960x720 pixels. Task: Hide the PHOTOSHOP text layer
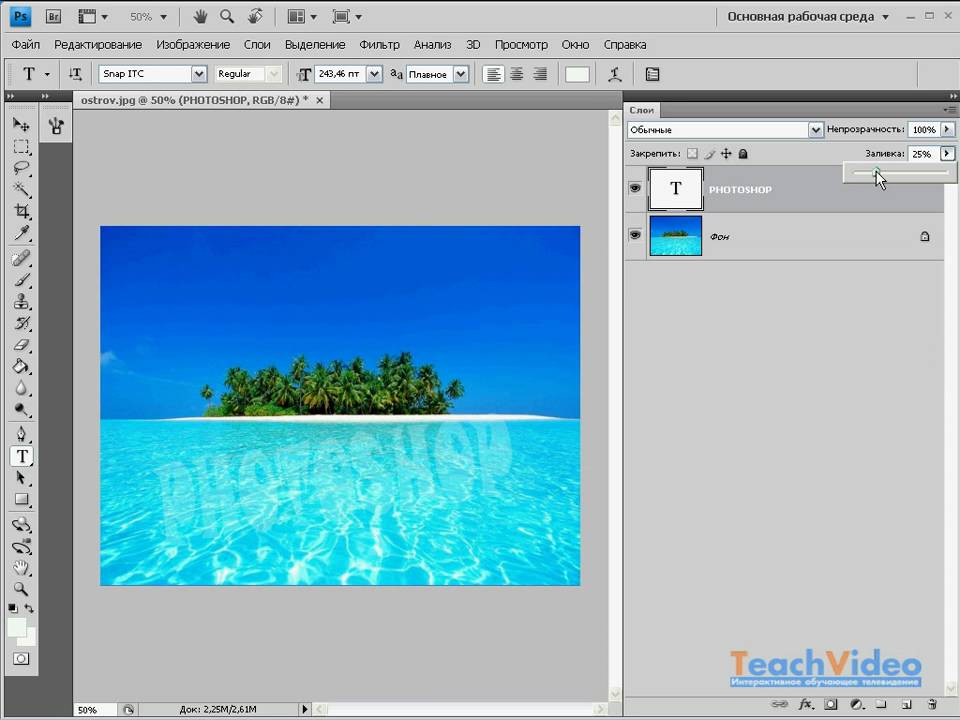coord(635,188)
